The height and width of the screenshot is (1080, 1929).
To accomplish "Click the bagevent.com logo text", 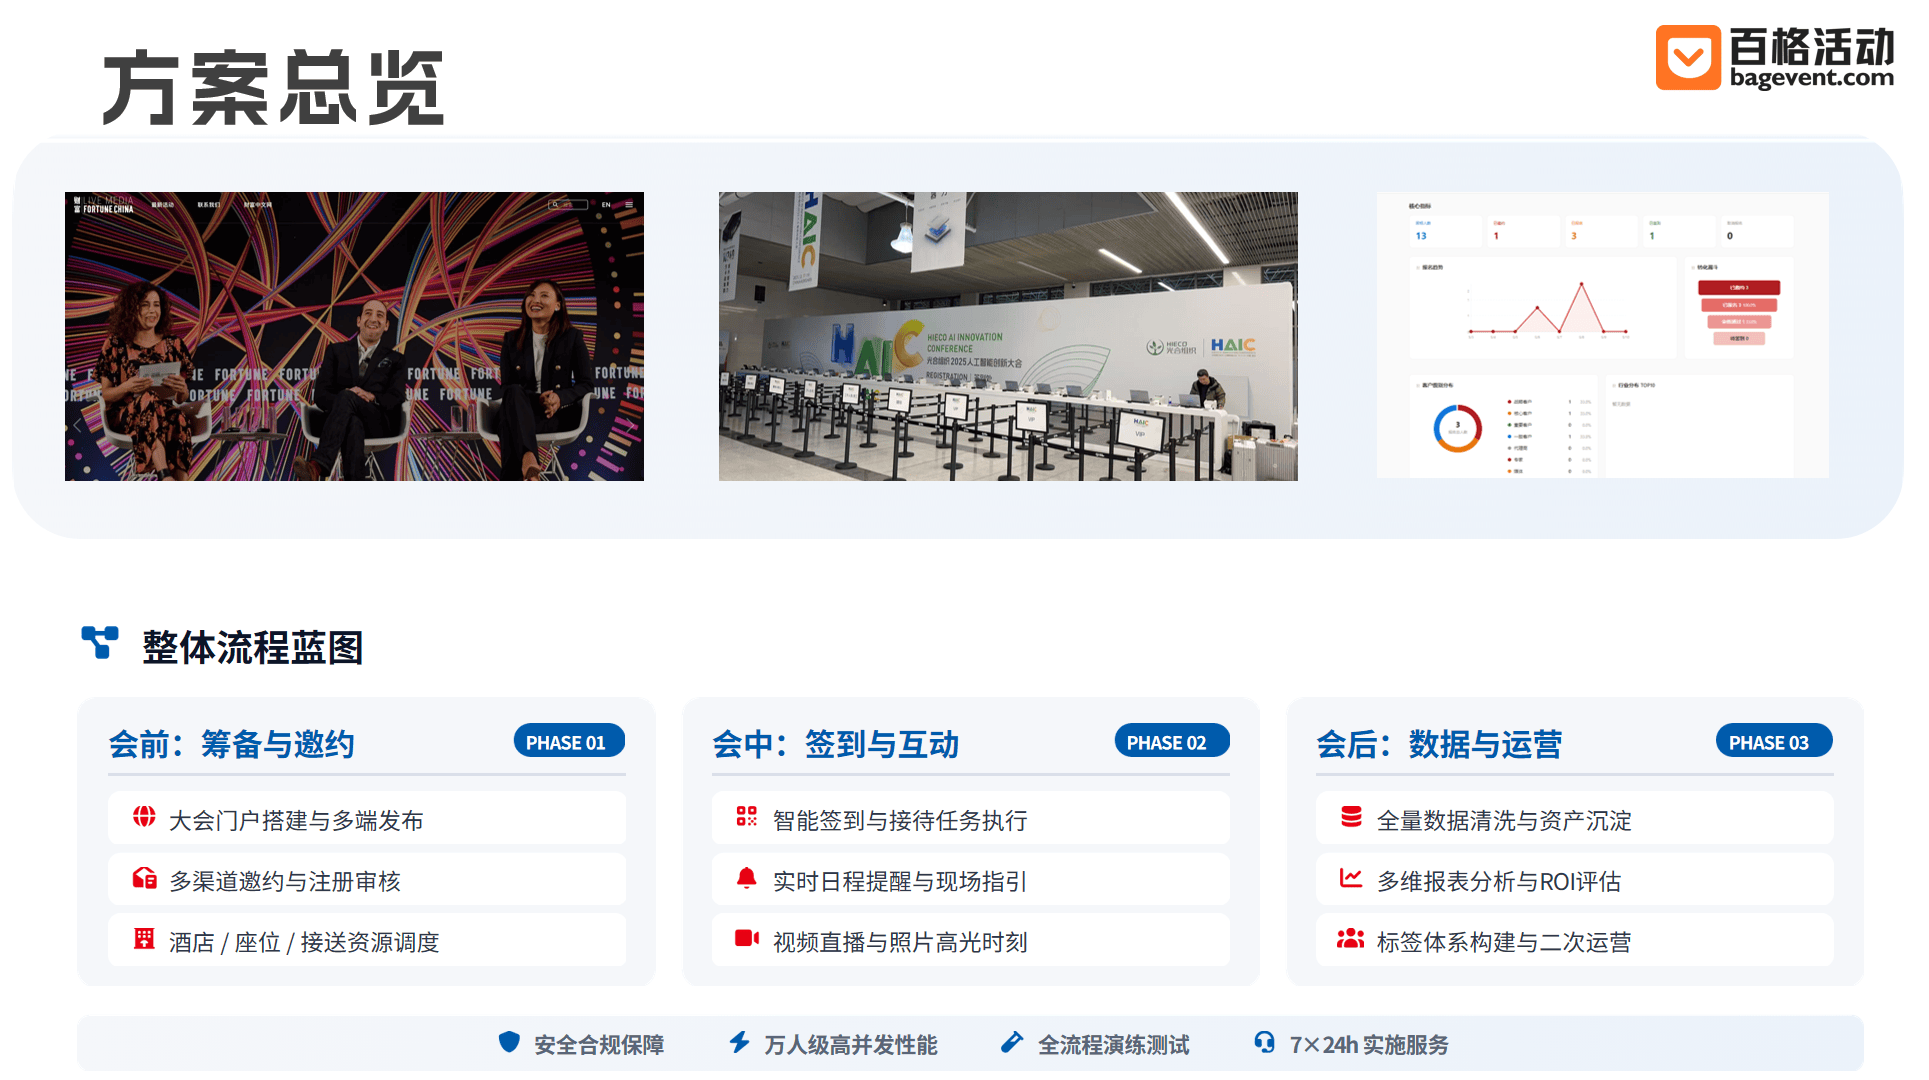I will (1812, 77).
